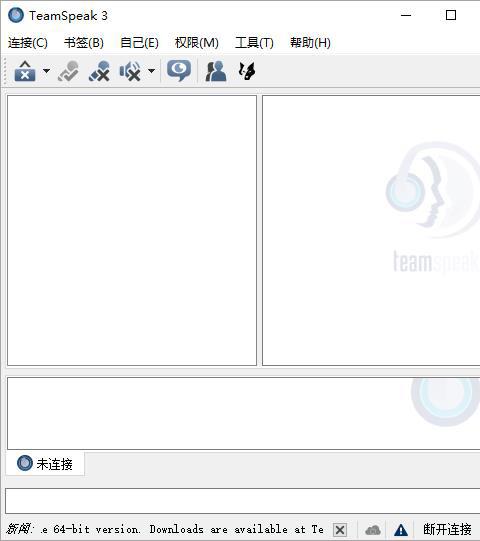480x541 pixels.
Task: Close the news ticker with X button
Action: [340, 529]
